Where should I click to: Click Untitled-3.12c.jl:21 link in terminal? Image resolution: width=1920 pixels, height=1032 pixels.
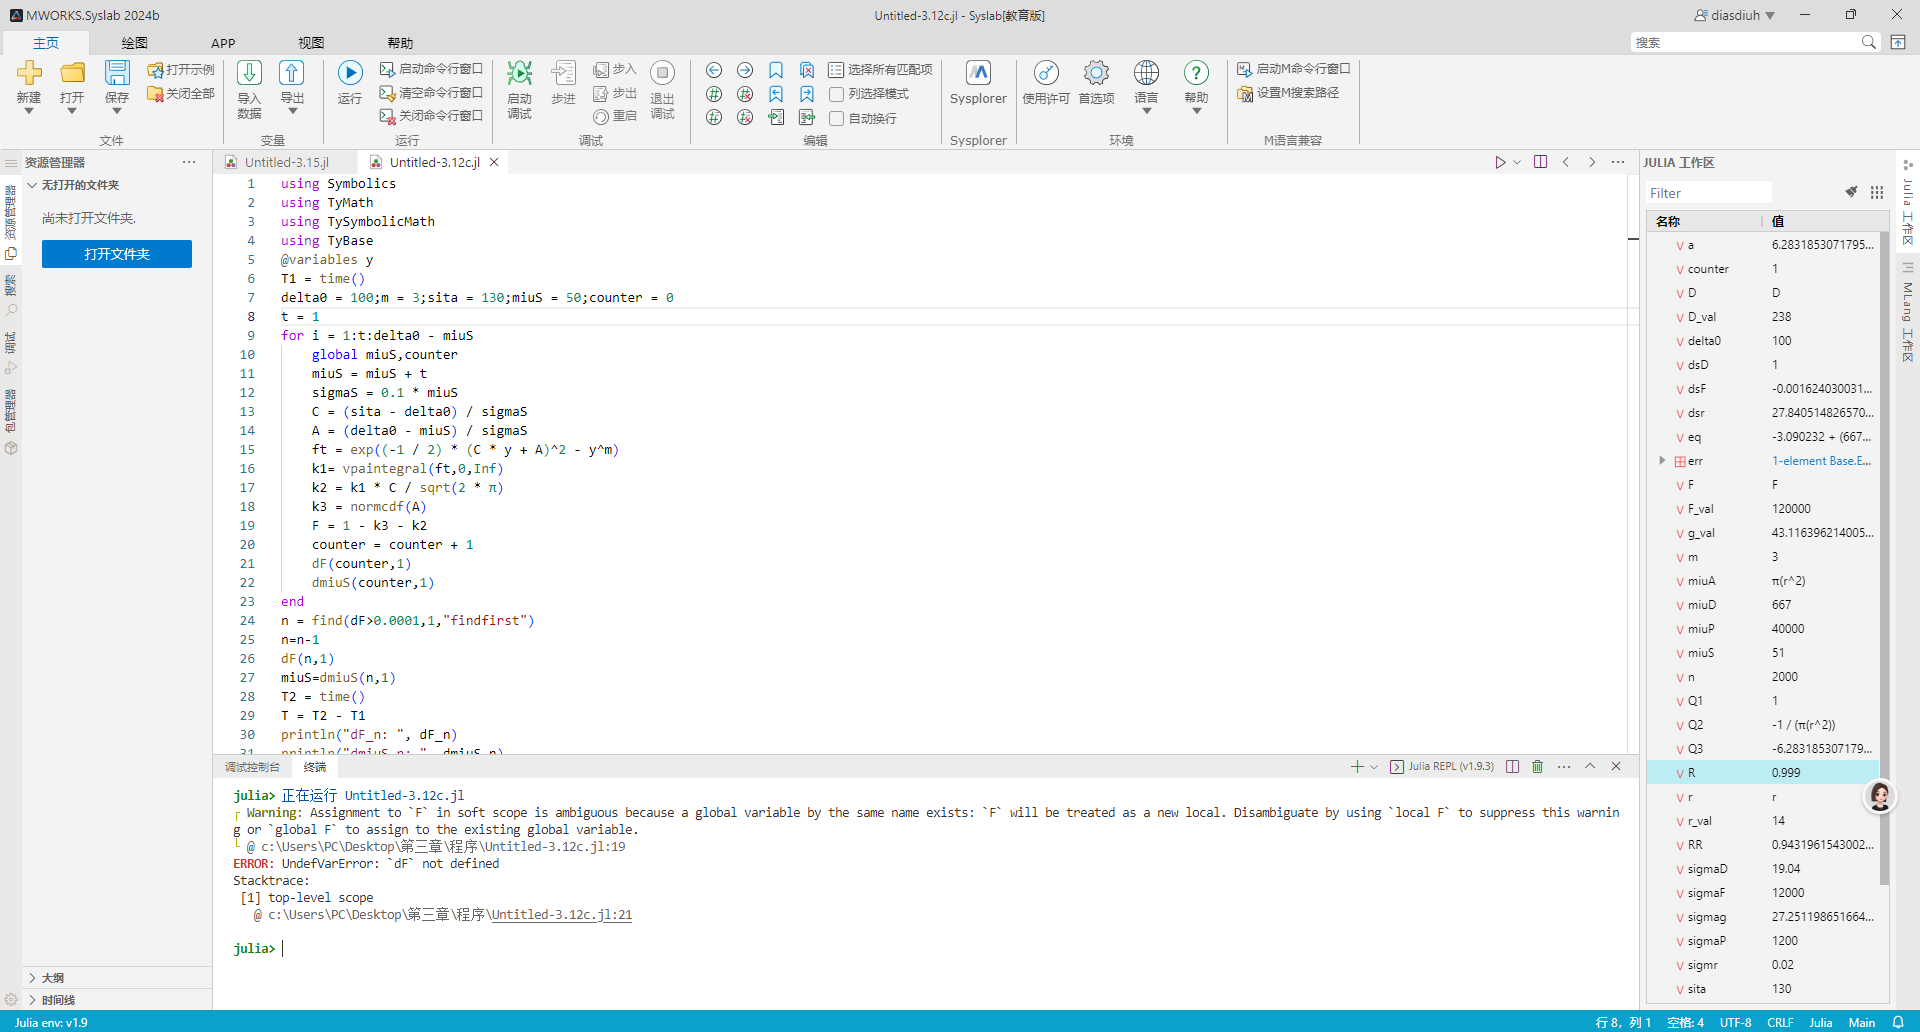(x=561, y=915)
